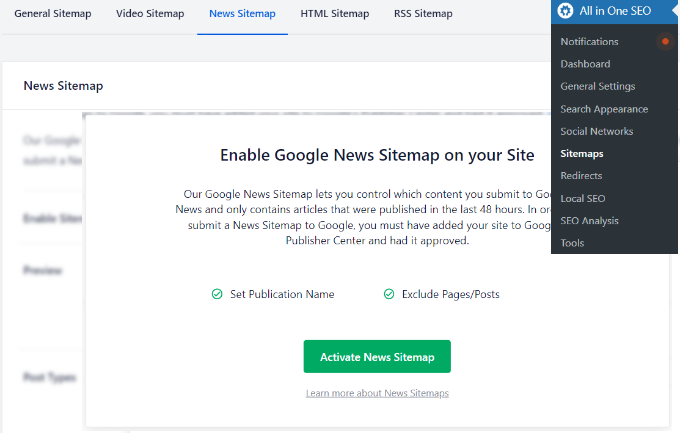
Task: Go to Dashboard in the SEO menu
Action: tap(585, 64)
